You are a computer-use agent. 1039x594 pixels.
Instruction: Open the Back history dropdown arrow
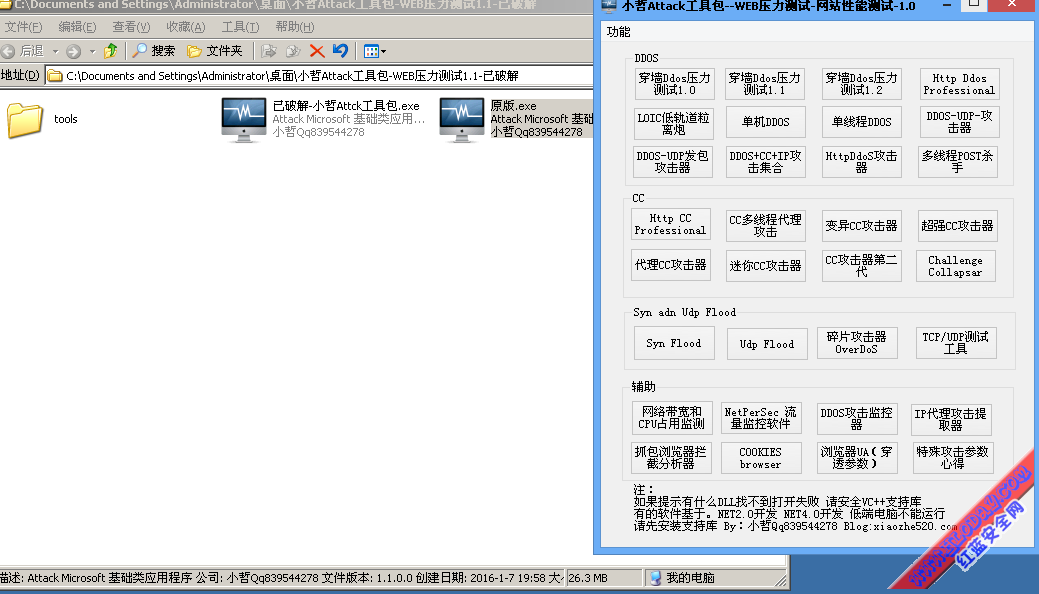(56, 51)
